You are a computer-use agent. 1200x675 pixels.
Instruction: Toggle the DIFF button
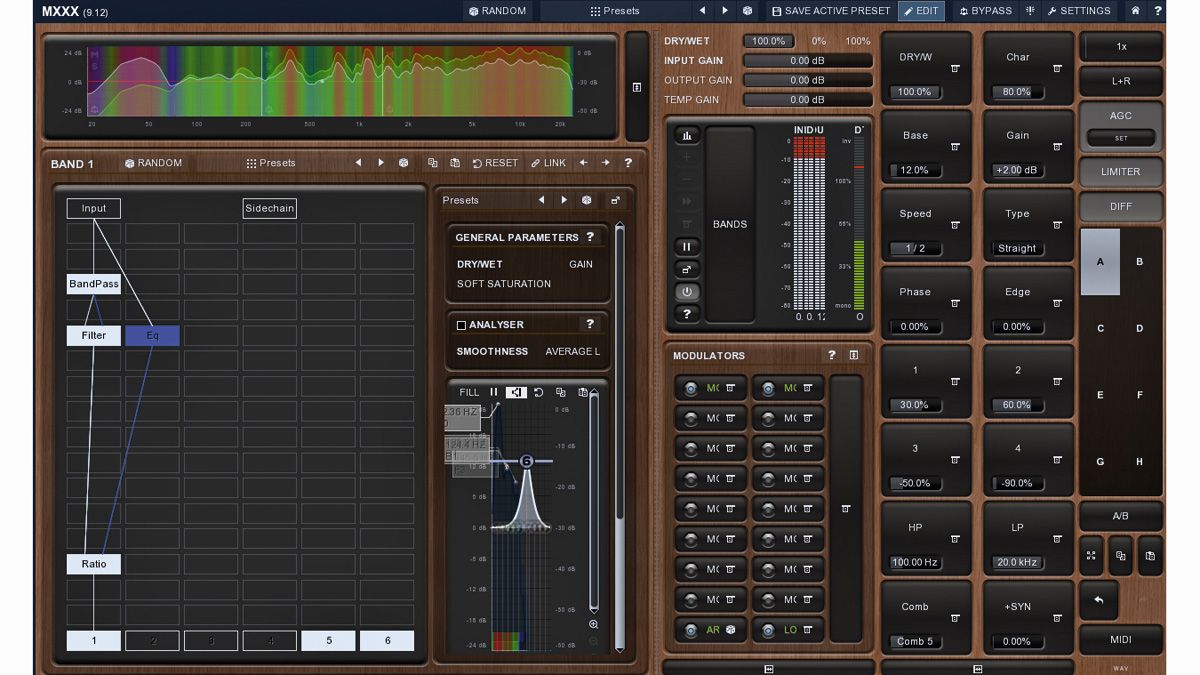tap(1121, 207)
